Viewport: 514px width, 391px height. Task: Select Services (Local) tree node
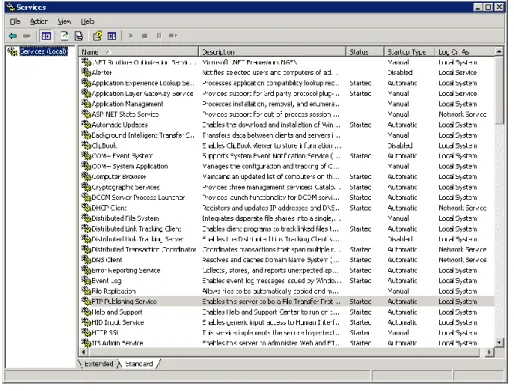tap(43, 51)
